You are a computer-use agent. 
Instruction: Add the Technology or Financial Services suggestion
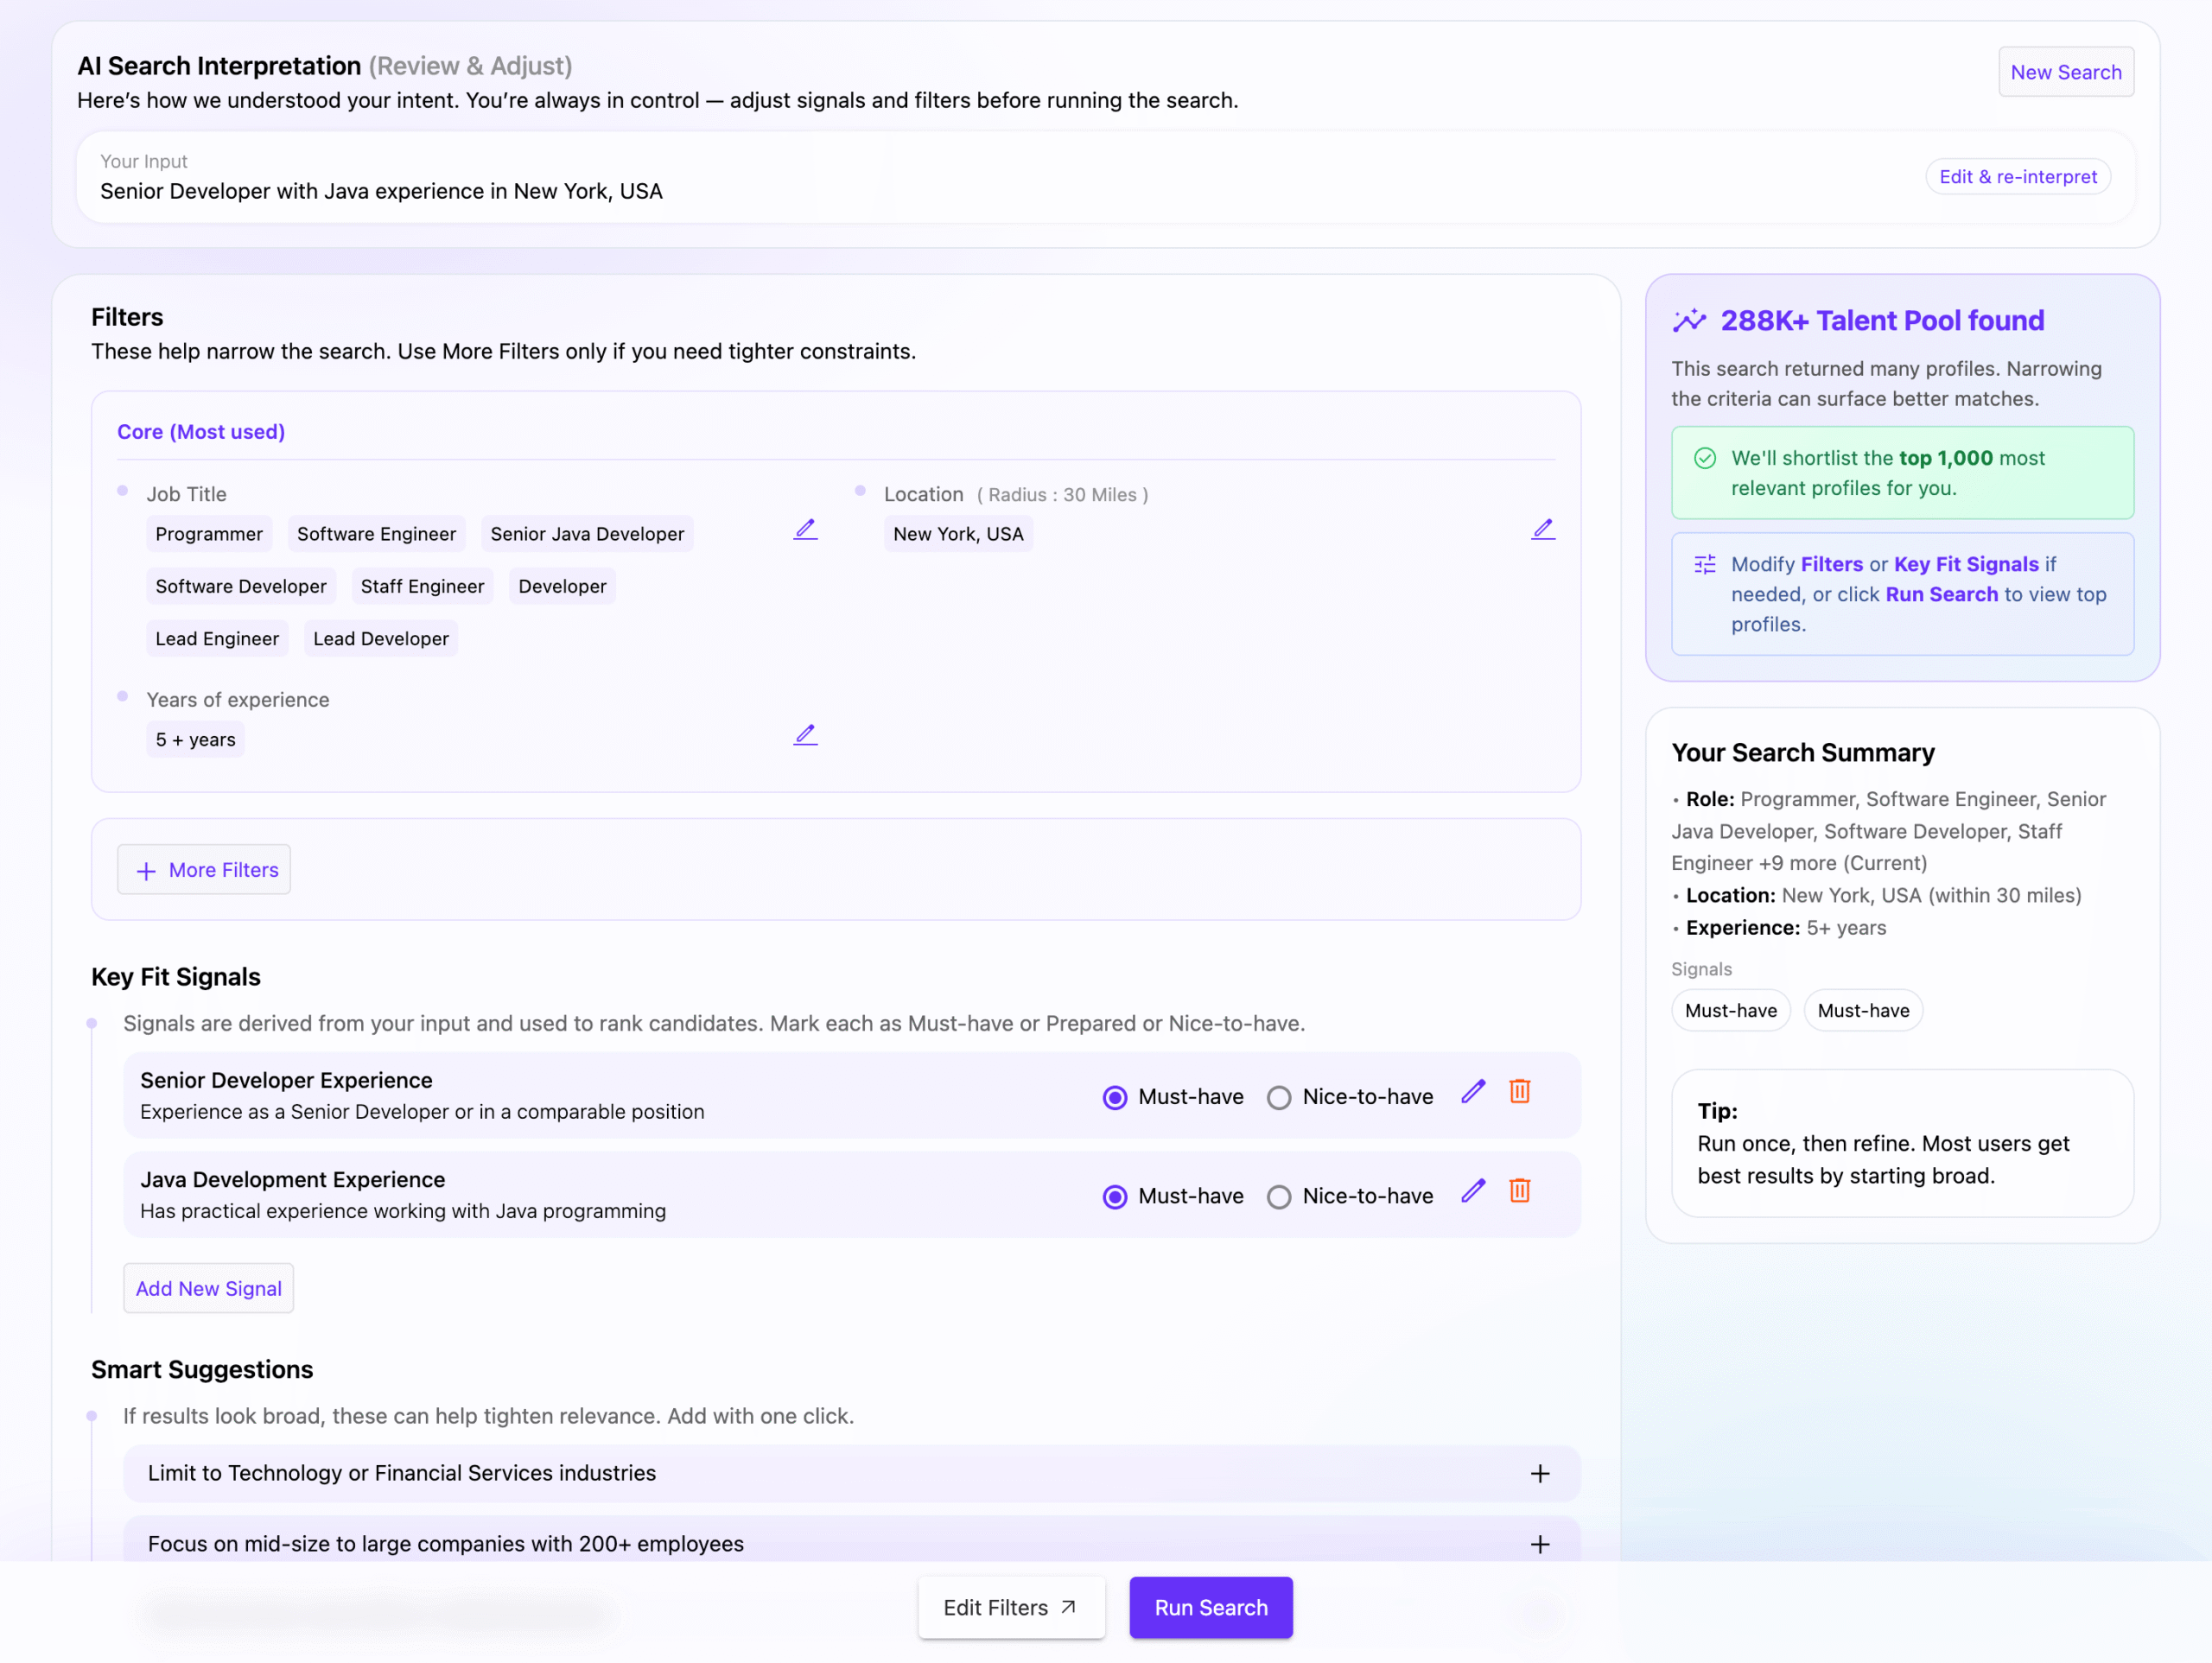(1539, 1474)
